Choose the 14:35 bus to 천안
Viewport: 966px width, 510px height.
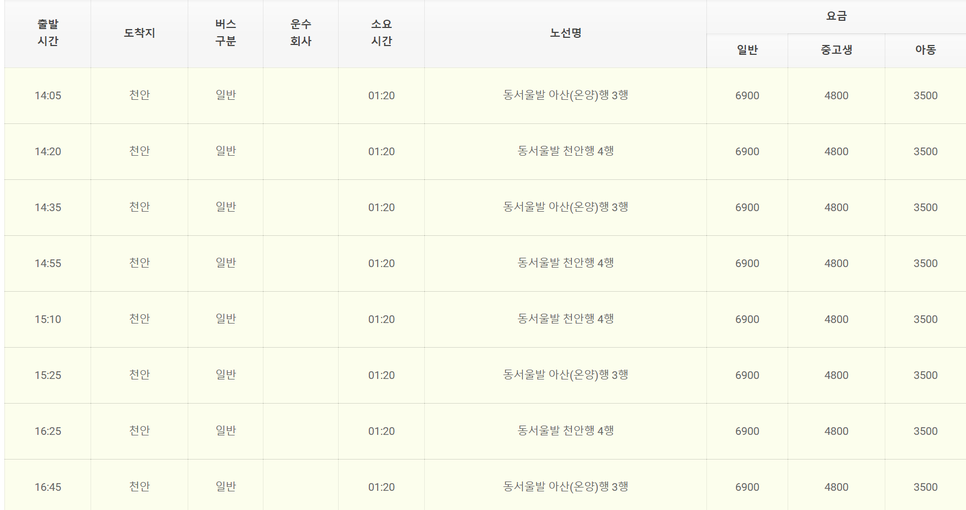pos(485,208)
